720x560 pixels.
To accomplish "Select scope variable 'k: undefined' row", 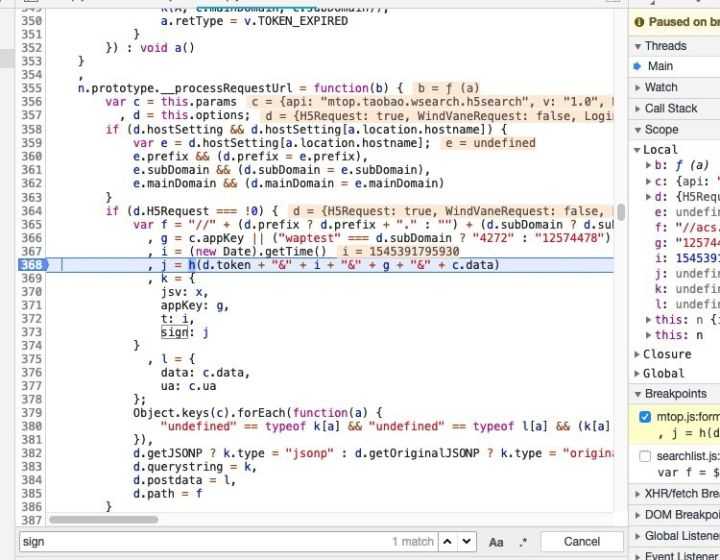I will [x=687, y=289].
